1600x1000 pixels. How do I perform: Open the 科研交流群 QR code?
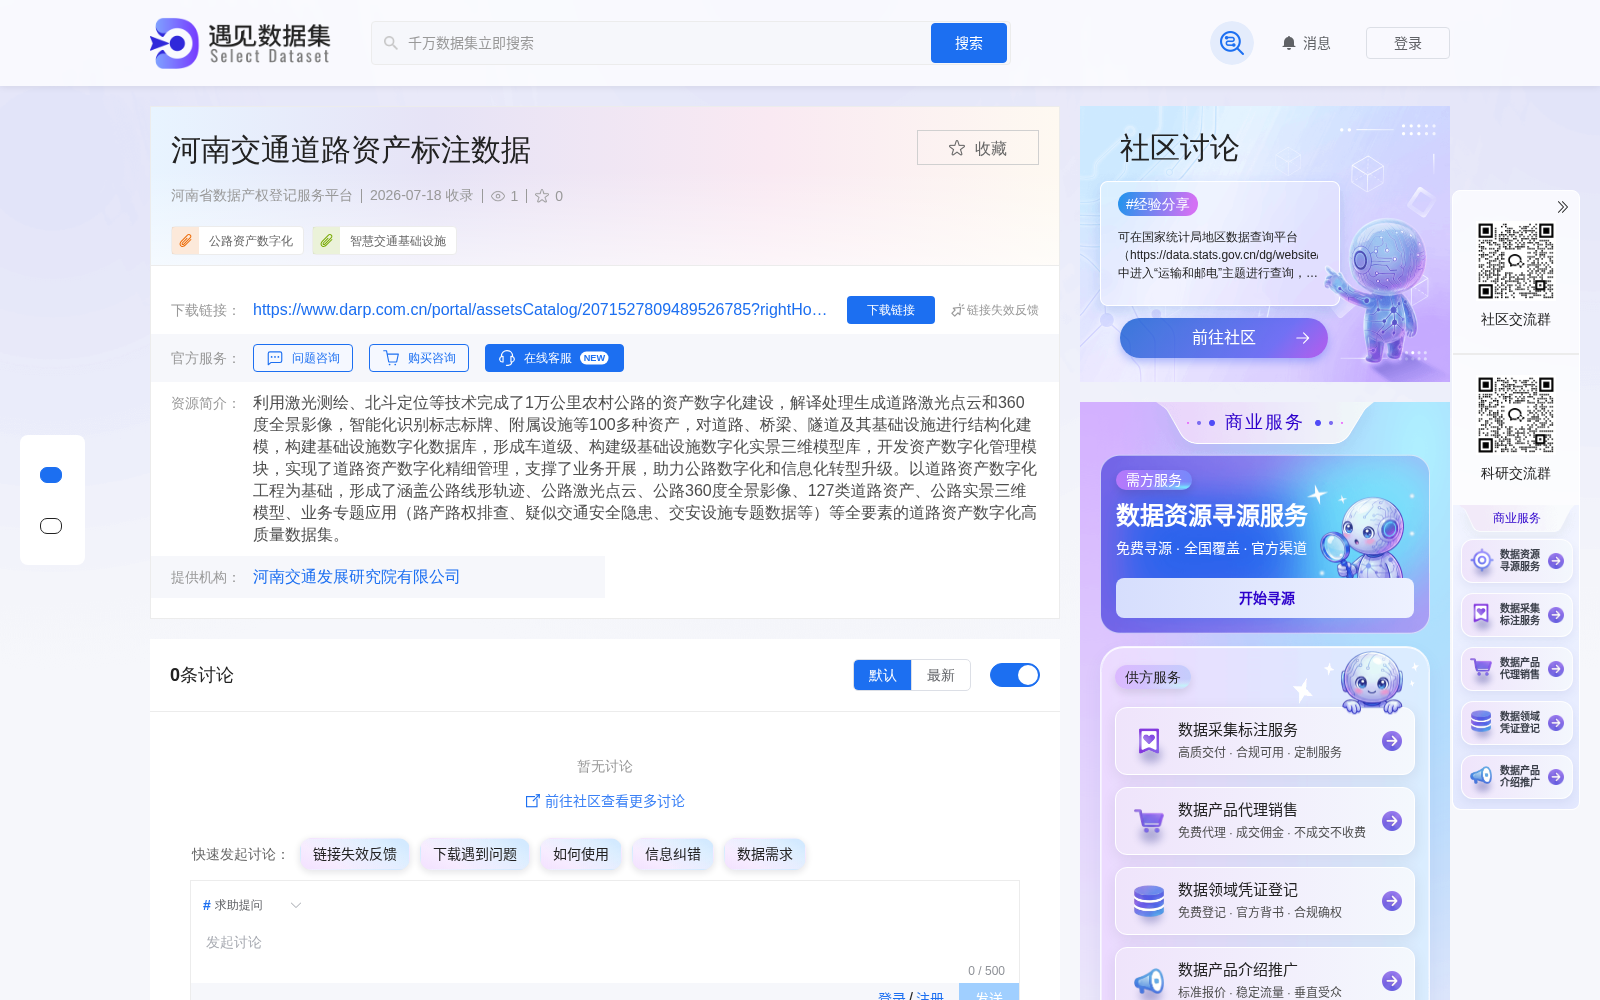(1516, 415)
